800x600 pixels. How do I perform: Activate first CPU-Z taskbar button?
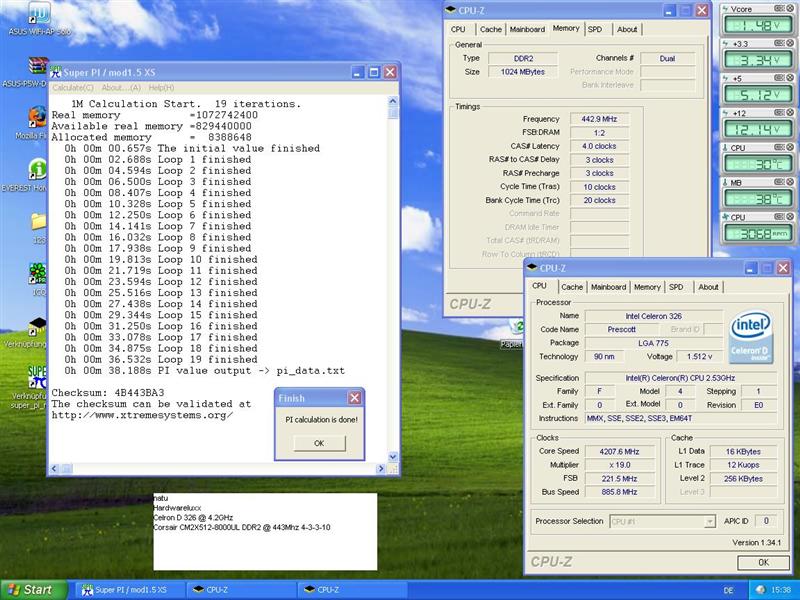[240, 590]
